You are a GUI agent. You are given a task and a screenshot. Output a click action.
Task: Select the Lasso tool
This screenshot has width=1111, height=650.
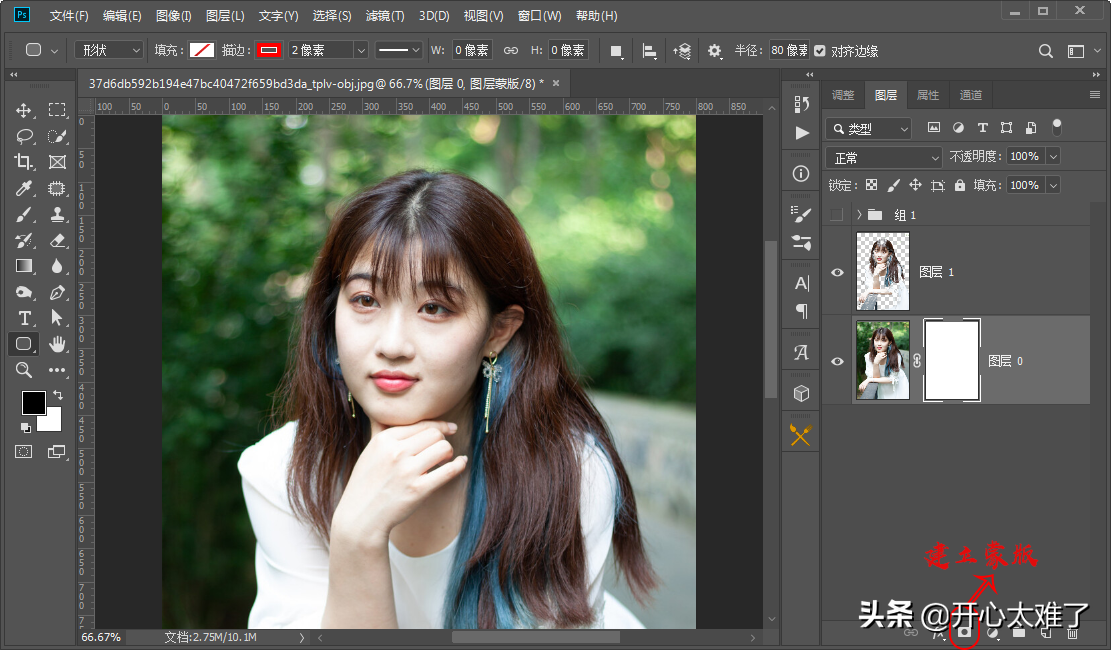tap(24, 136)
